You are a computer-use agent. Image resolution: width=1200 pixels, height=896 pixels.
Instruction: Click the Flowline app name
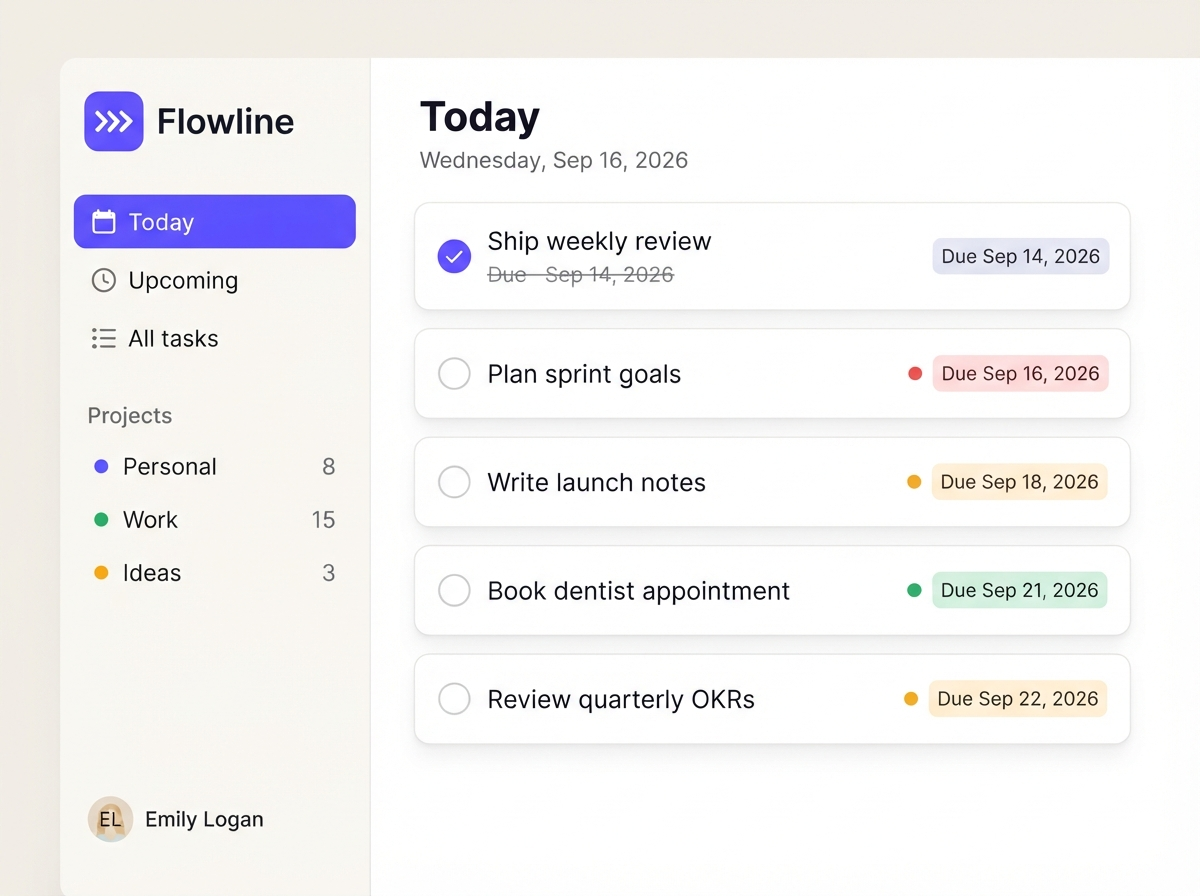point(226,121)
